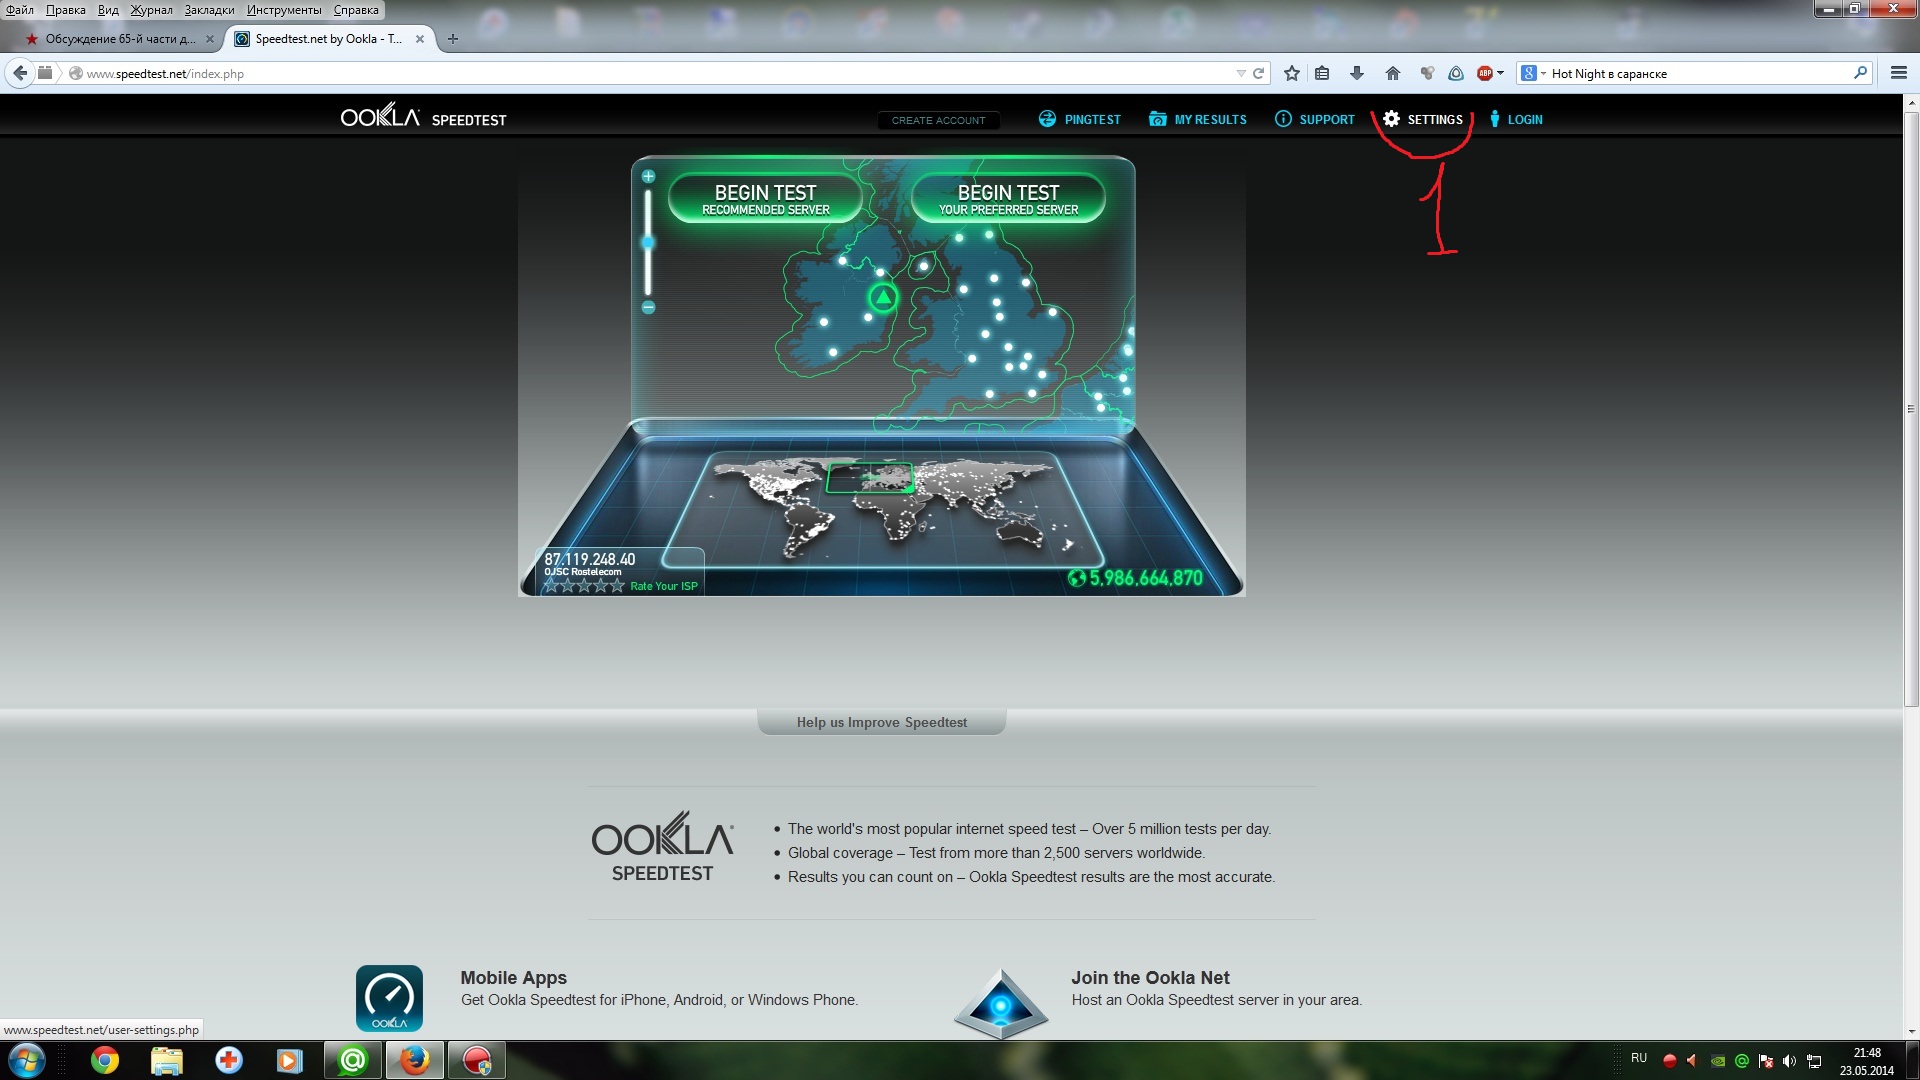Screen dimensions: 1920x1080
Task: Open the SUPPORT link
Action: [x=1315, y=119]
